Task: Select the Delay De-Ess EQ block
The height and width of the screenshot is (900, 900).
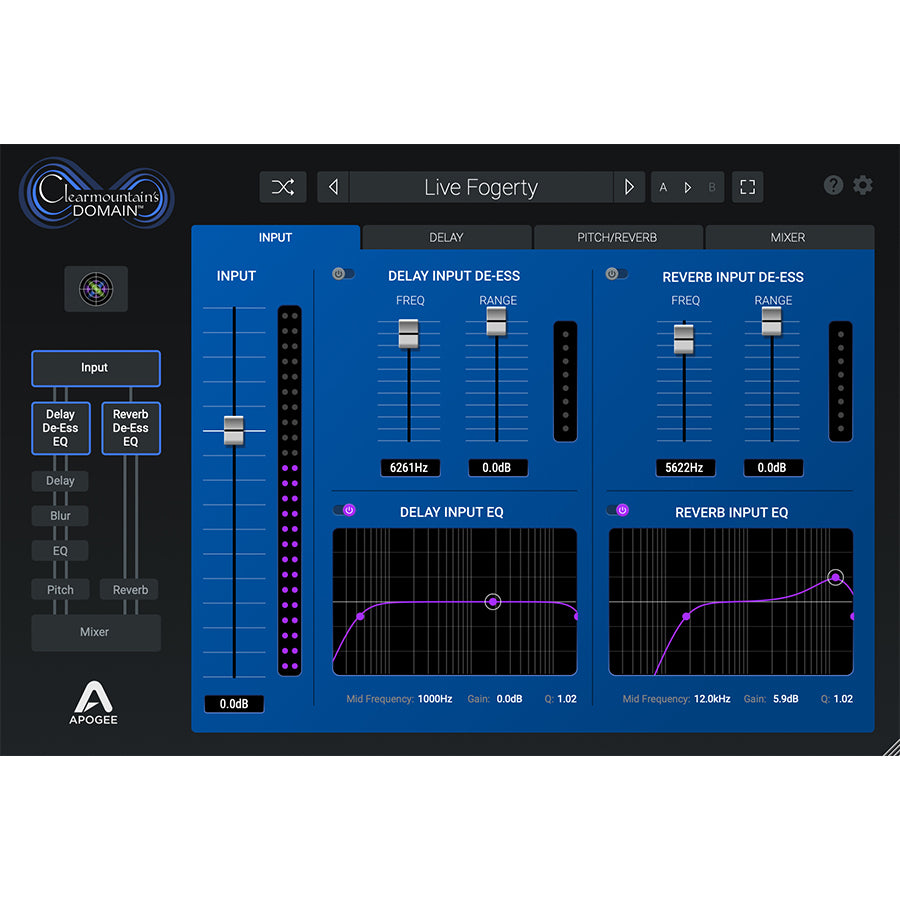Action: click(x=61, y=428)
